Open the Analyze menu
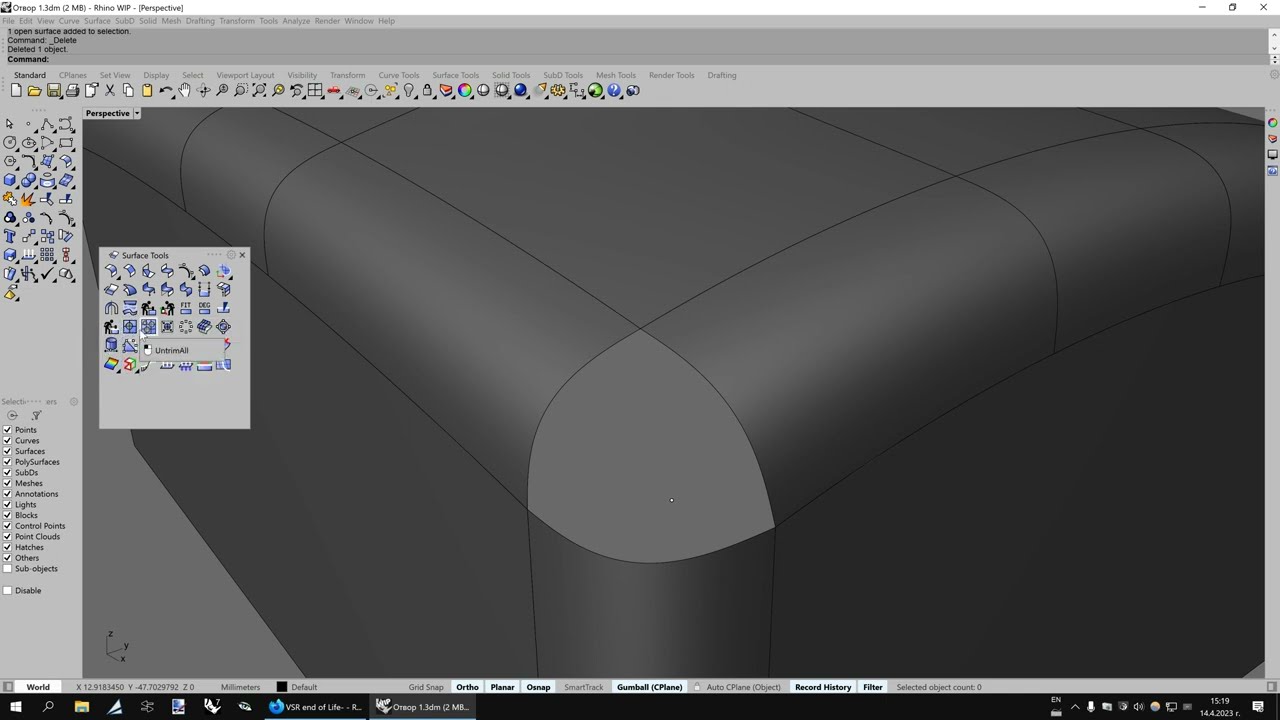This screenshot has height=720, width=1280. [296, 21]
